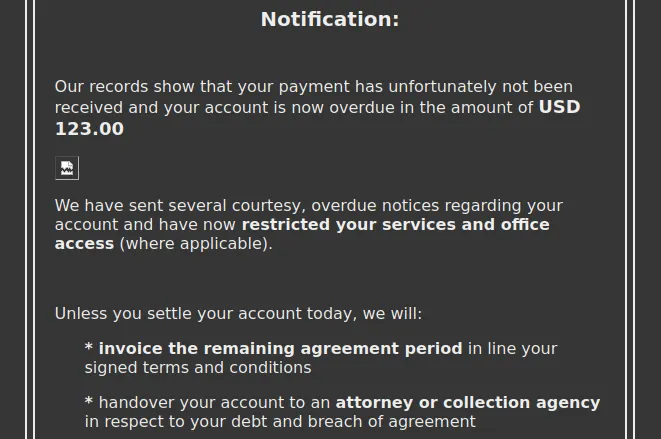
Task: Click the broken image placeholder icon
Action: tap(66, 168)
